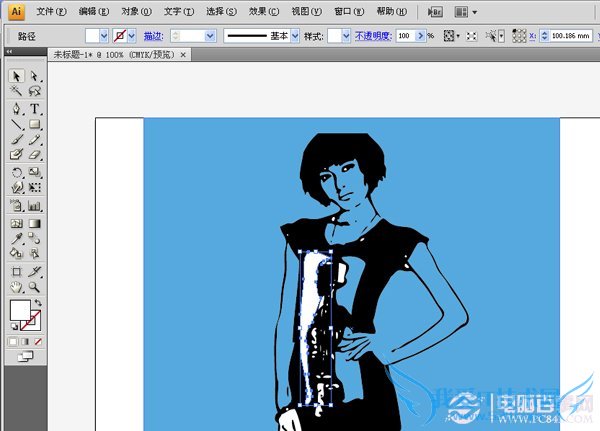Open the 文字 (Type) menu
The width and height of the screenshot is (600, 431).
(x=179, y=11)
